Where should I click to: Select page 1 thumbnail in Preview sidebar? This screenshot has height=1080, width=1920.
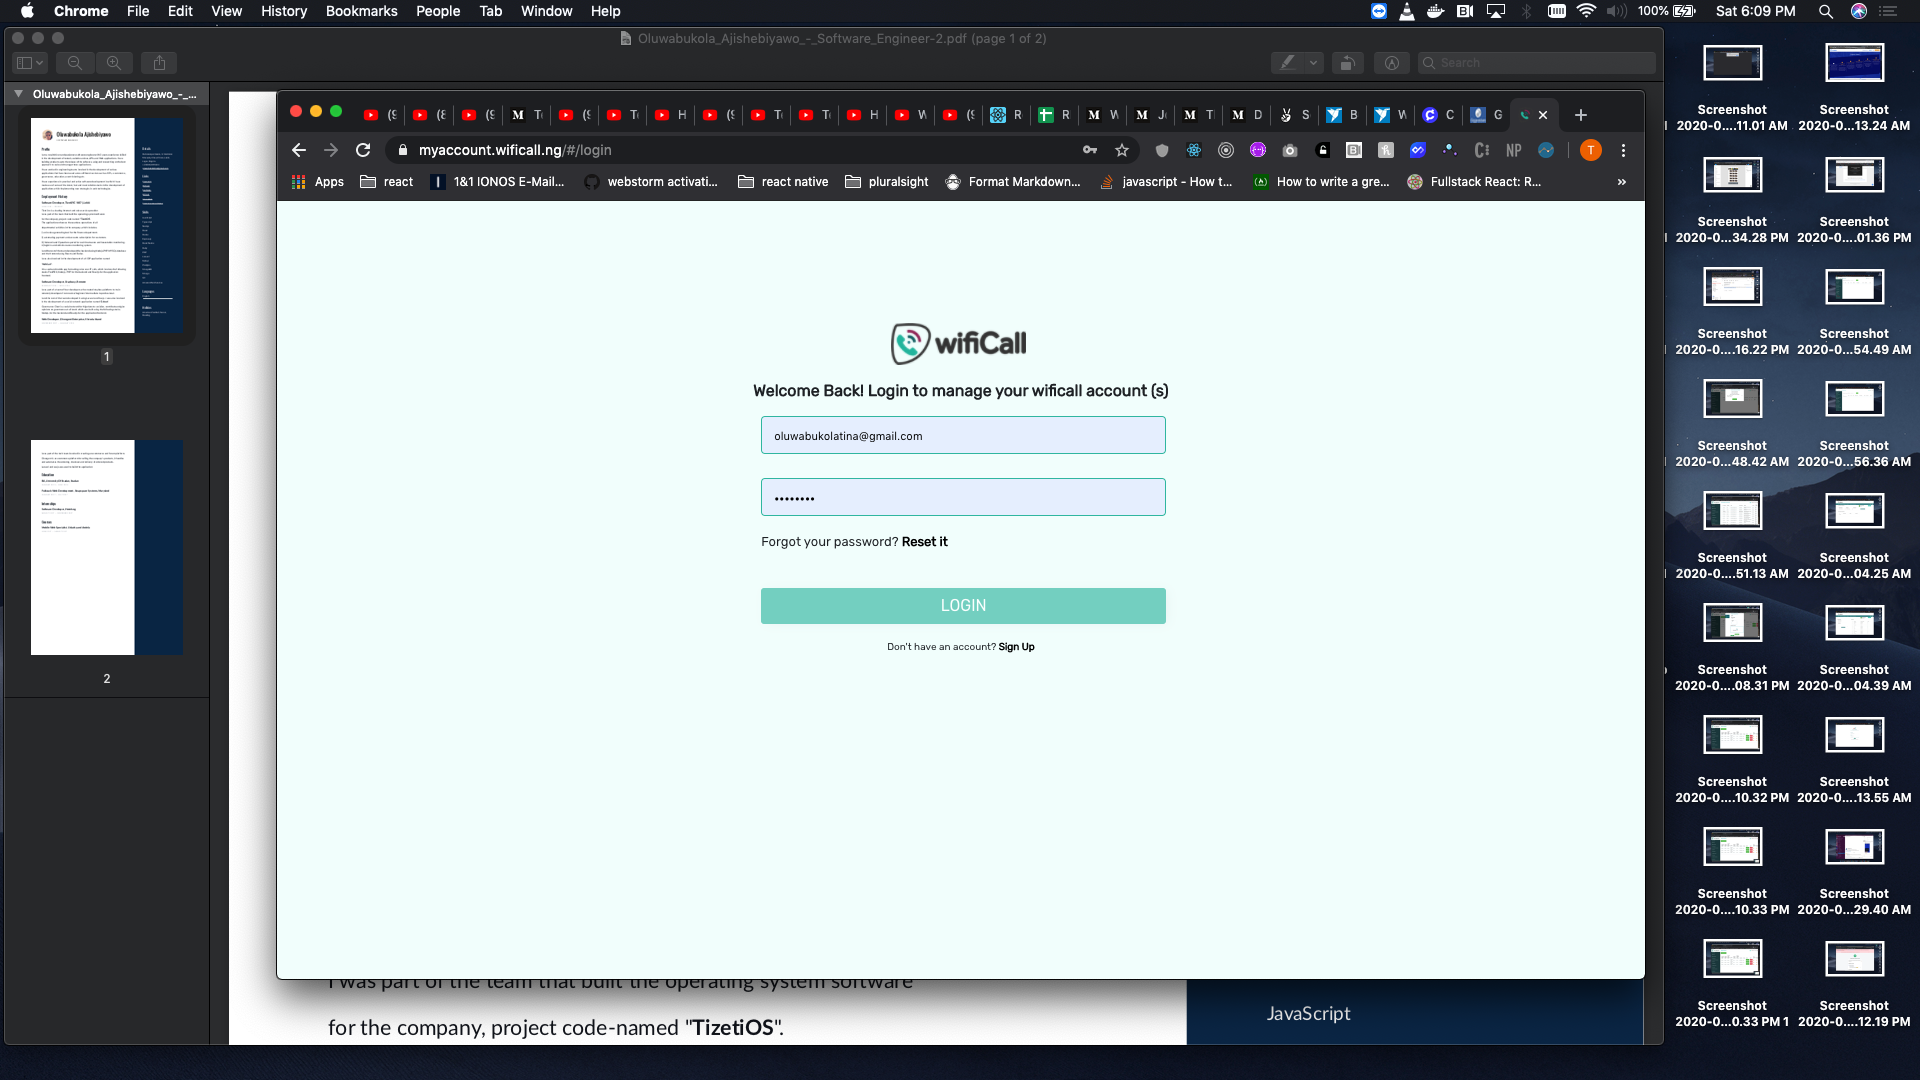107,226
